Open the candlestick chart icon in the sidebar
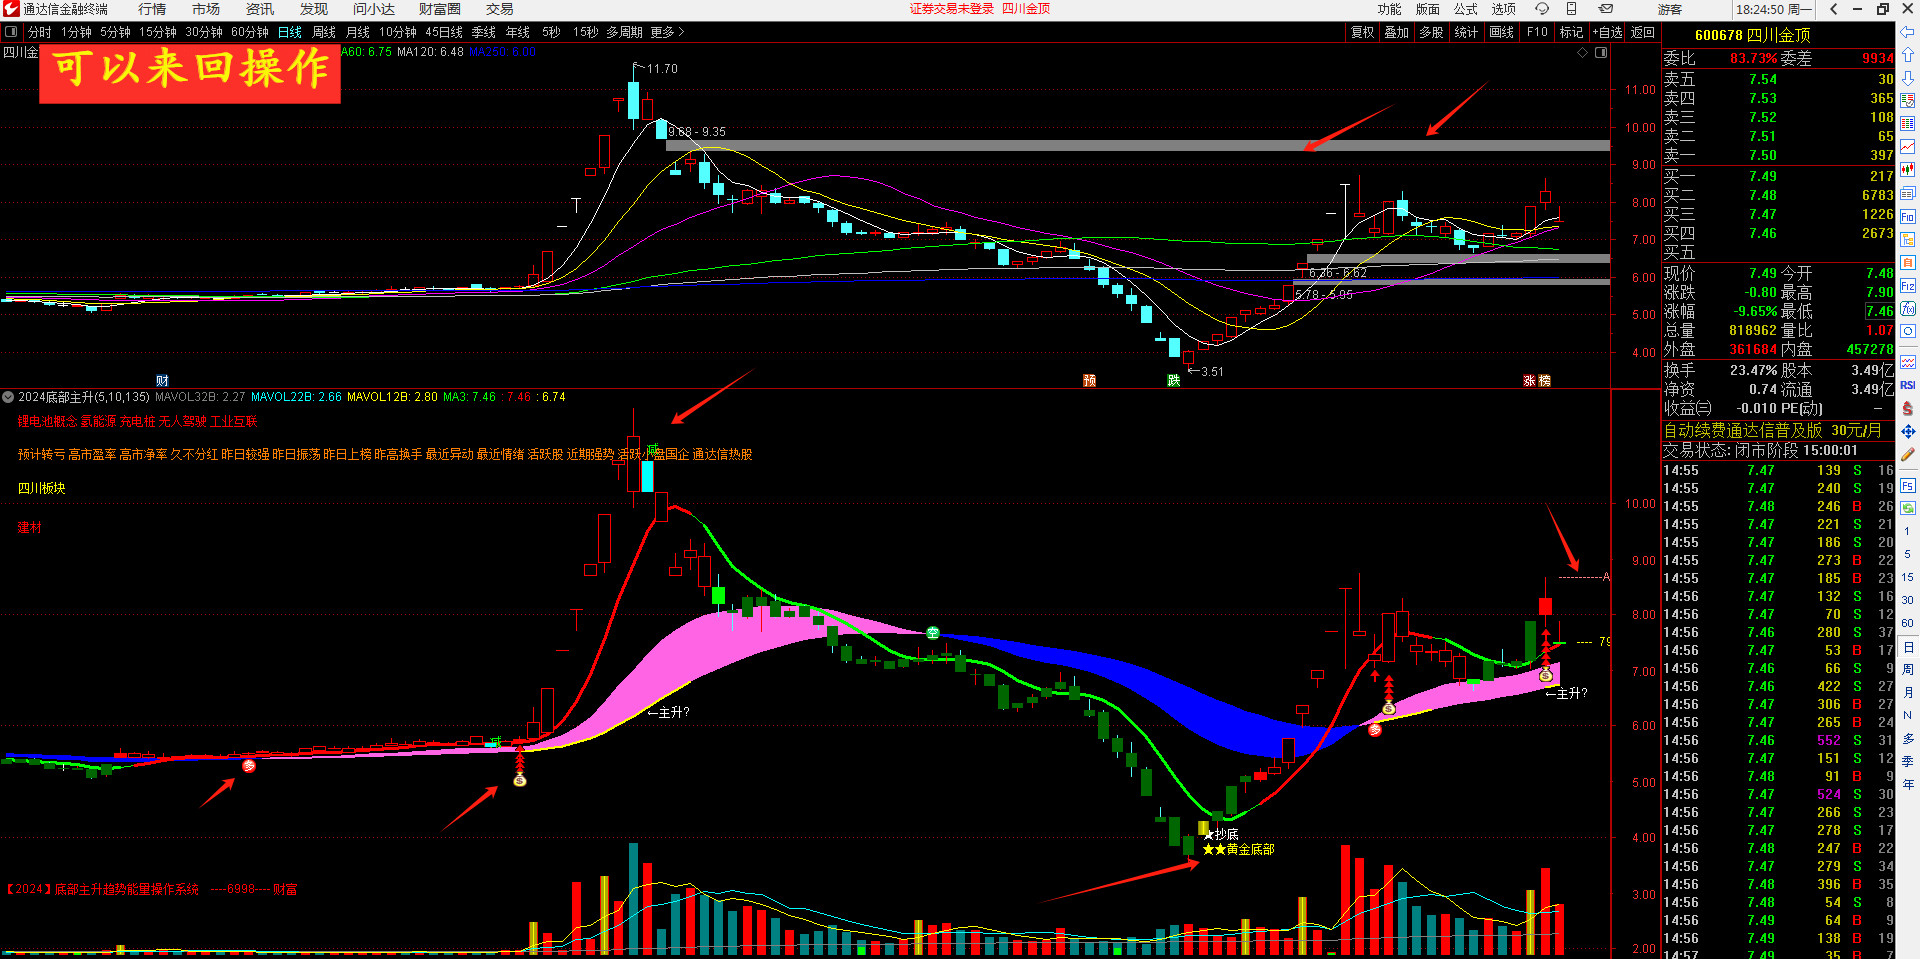The width and height of the screenshot is (1920, 959). (1908, 169)
